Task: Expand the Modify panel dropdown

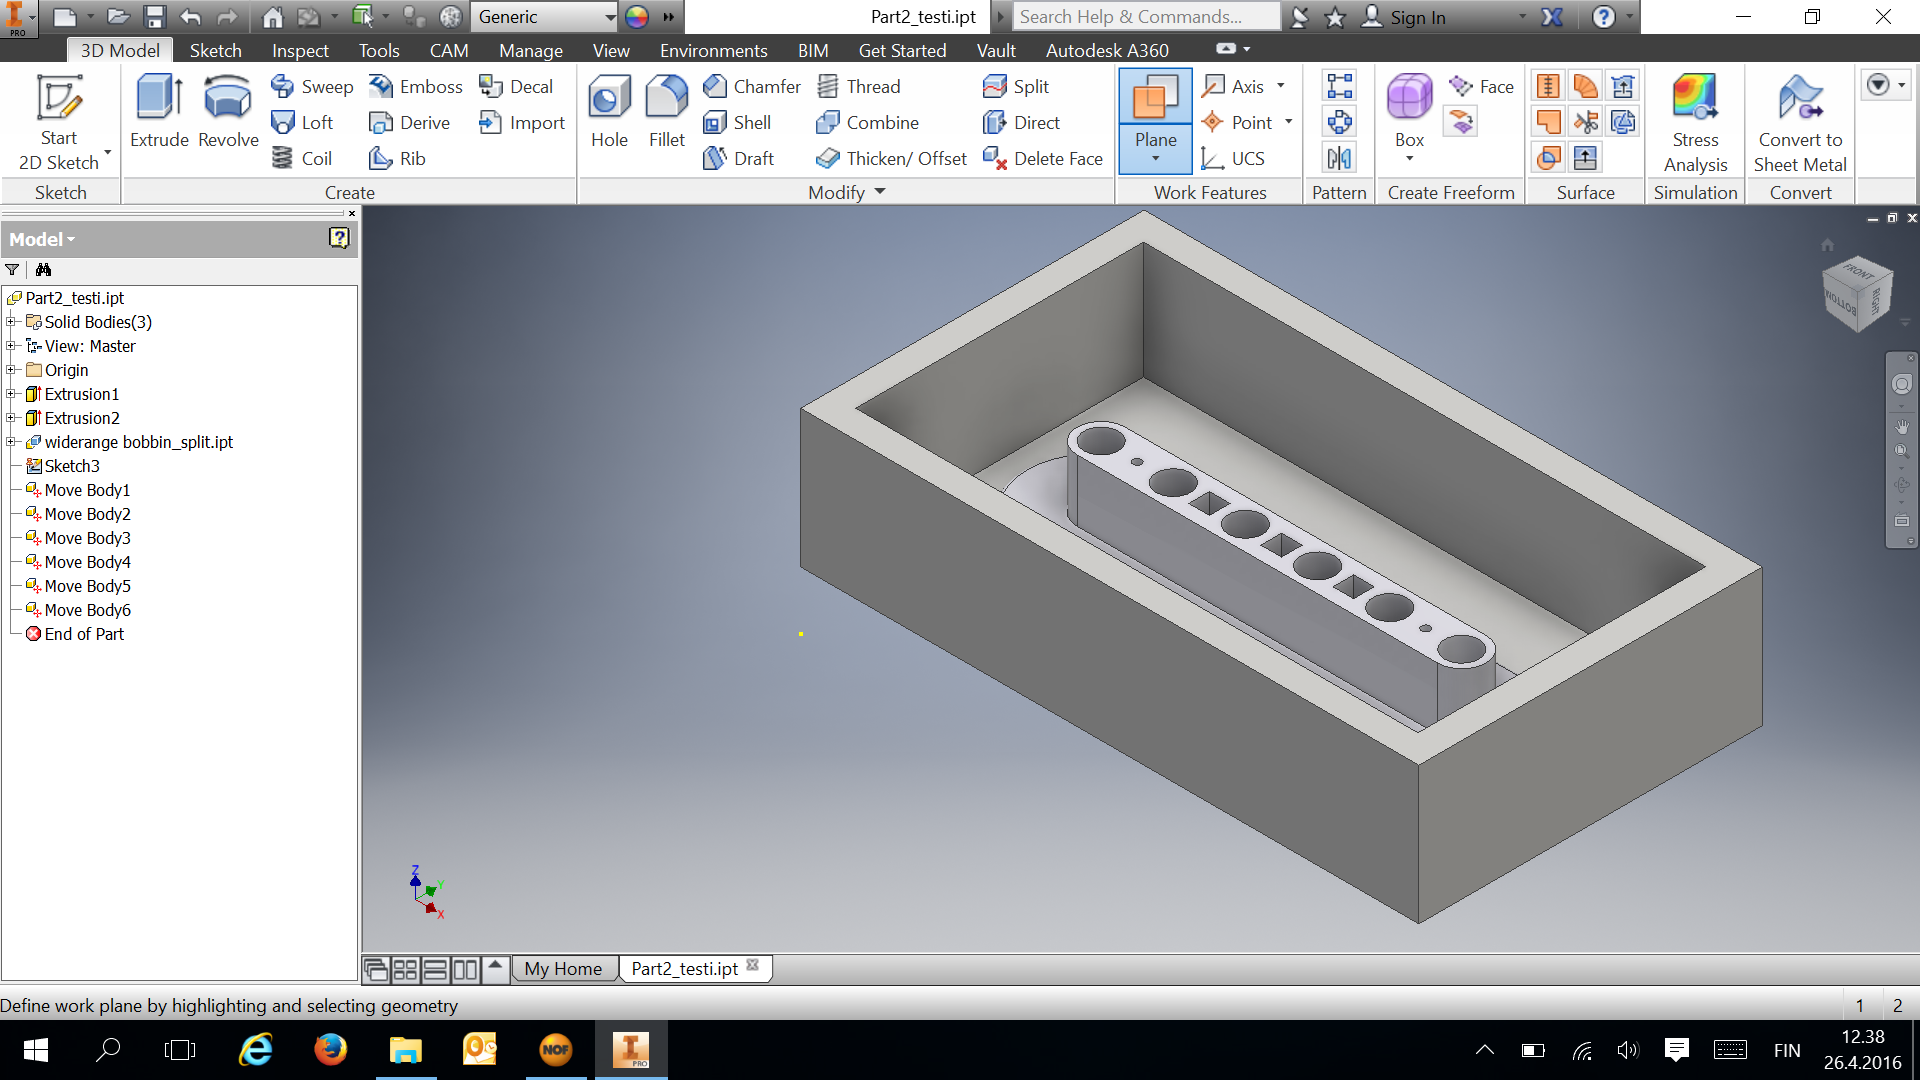Action: [880, 192]
